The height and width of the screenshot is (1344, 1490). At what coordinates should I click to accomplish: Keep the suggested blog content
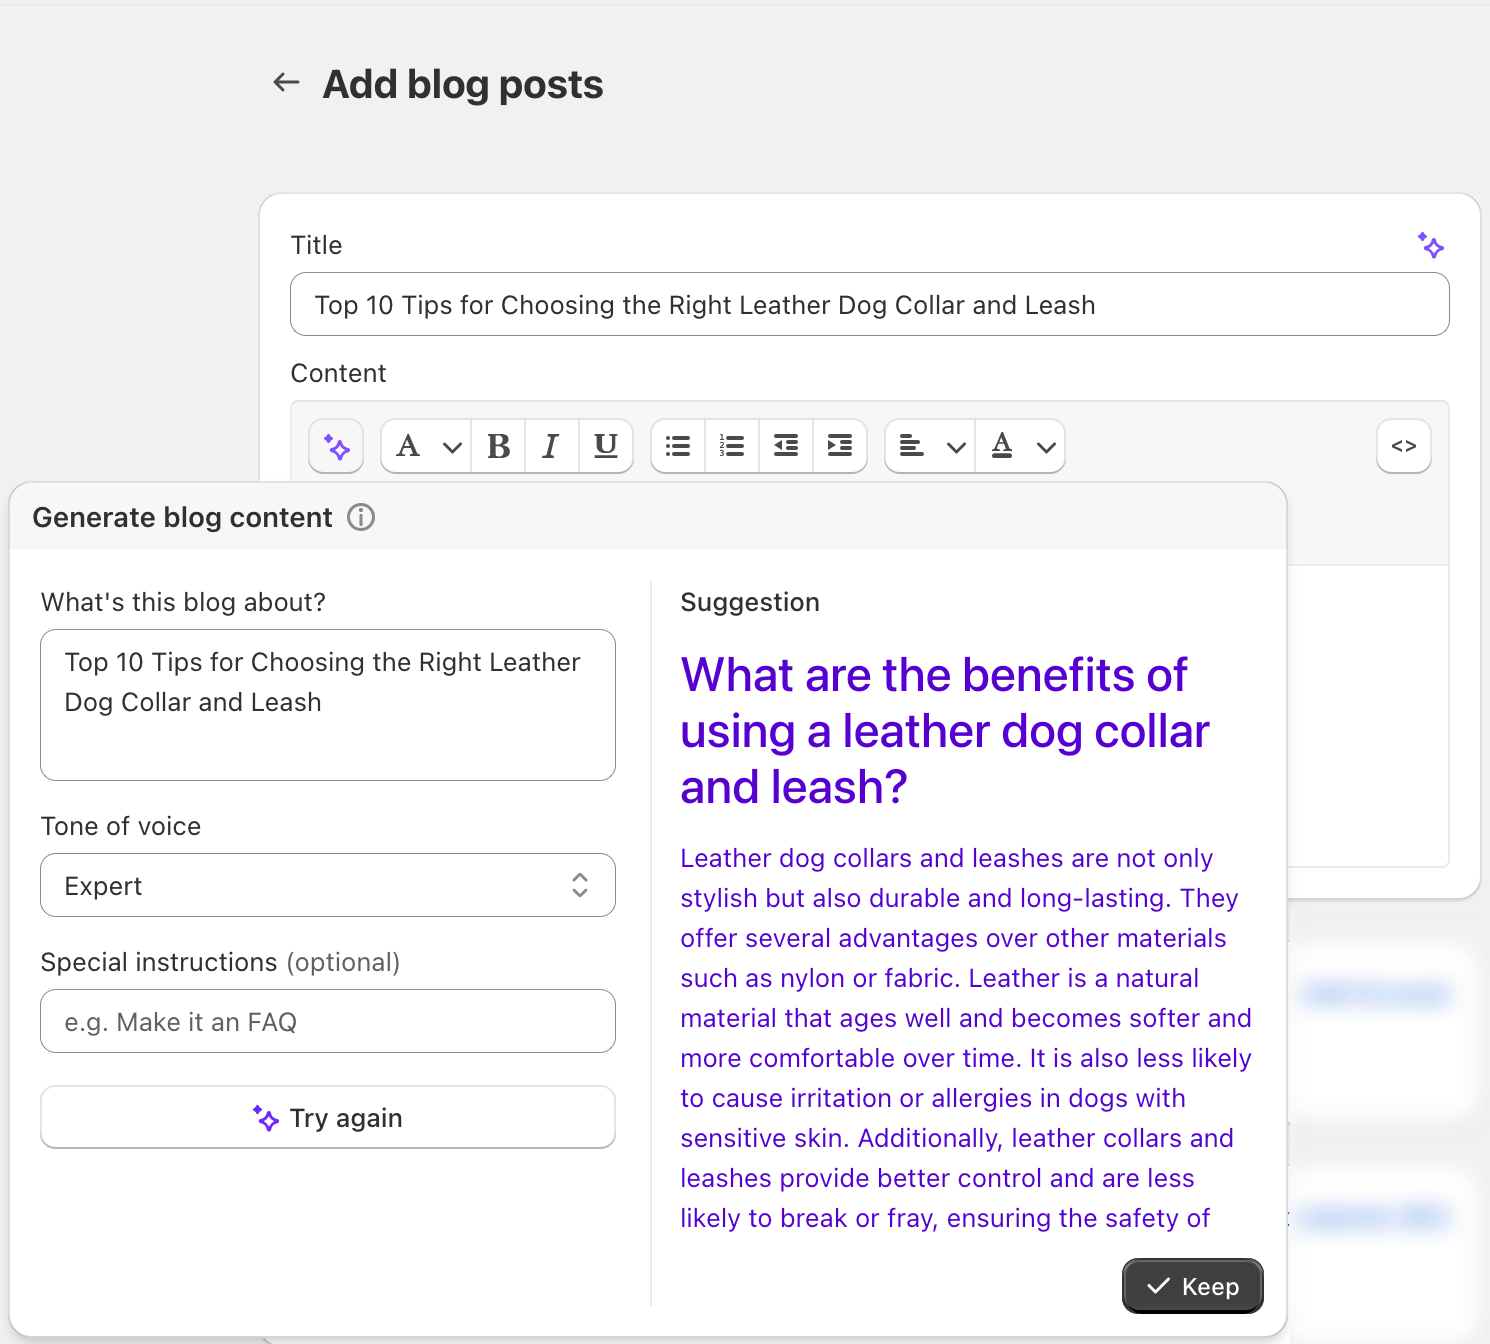[x=1193, y=1286]
